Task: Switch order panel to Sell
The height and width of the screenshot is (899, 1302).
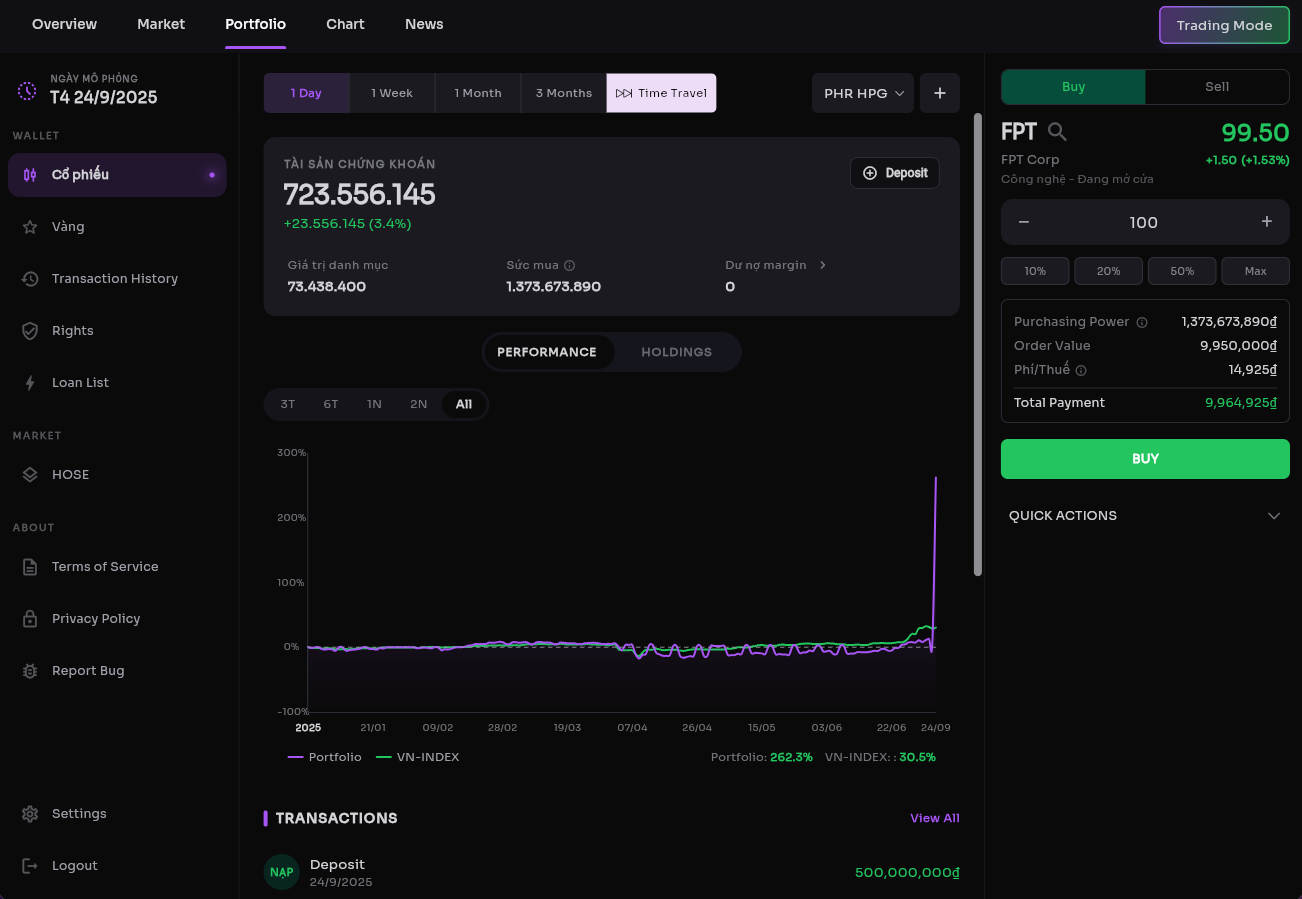Action: click(x=1217, y=87)
